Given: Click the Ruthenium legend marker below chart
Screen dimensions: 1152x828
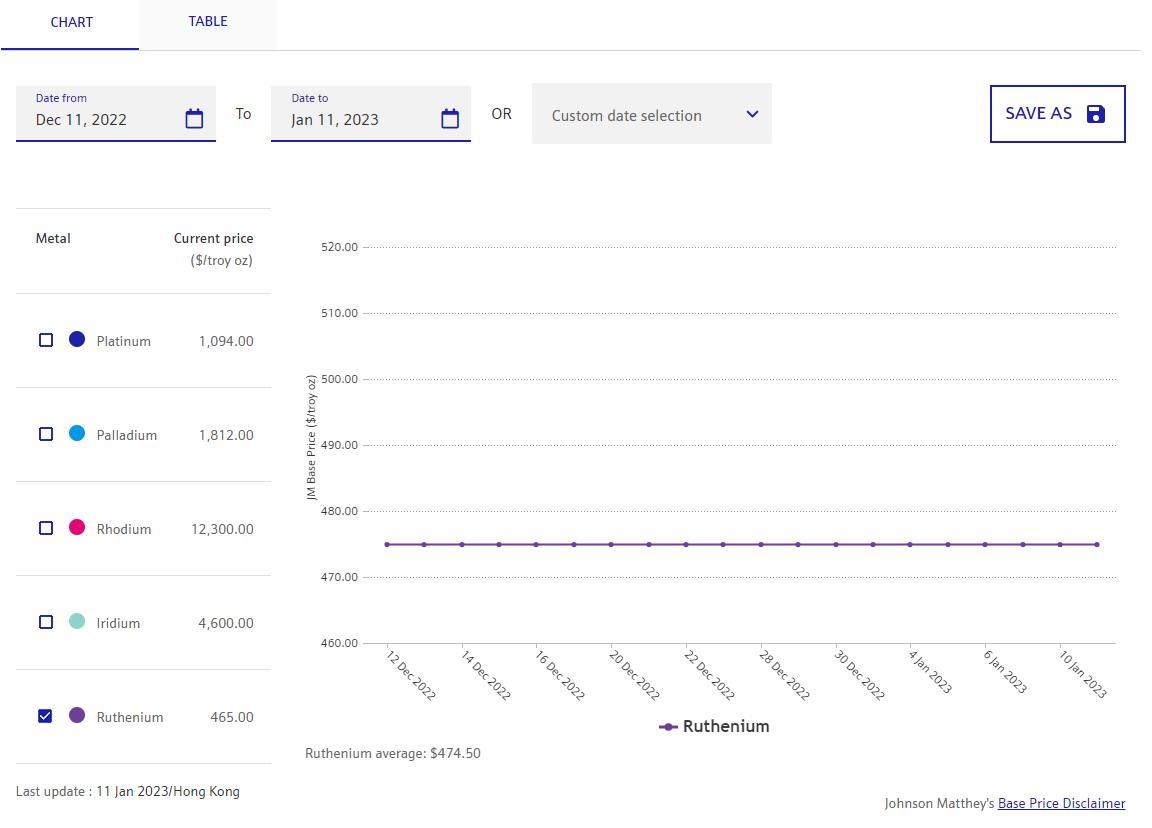Looking at the screenshot, I should [x=668, y=727].
